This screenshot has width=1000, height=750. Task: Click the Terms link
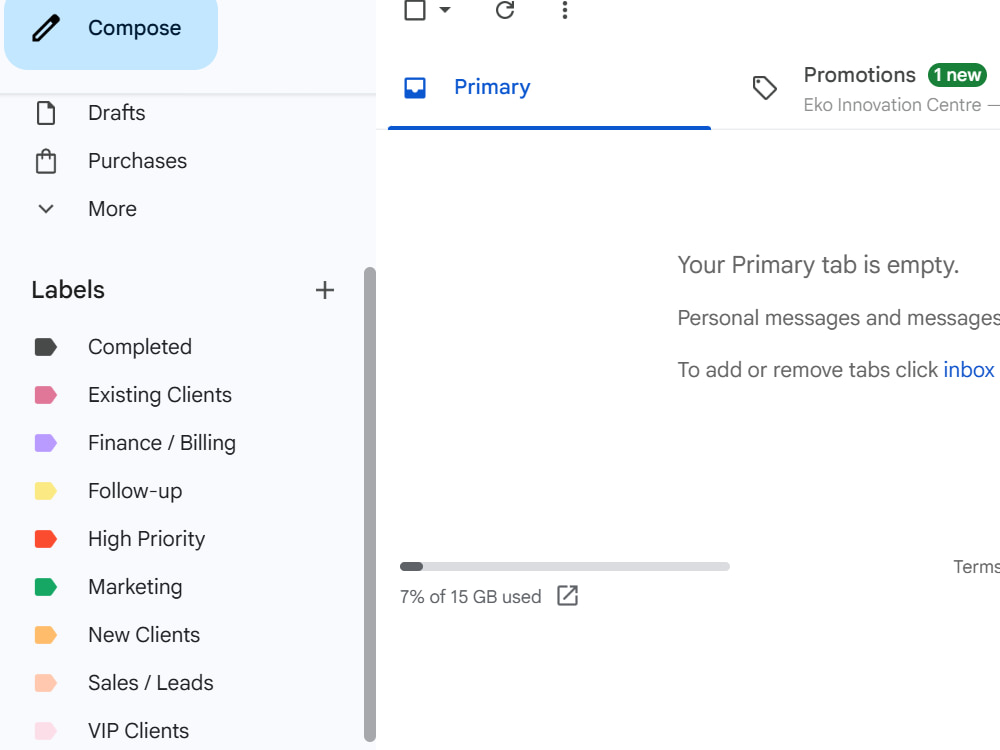tap(976, 566)
